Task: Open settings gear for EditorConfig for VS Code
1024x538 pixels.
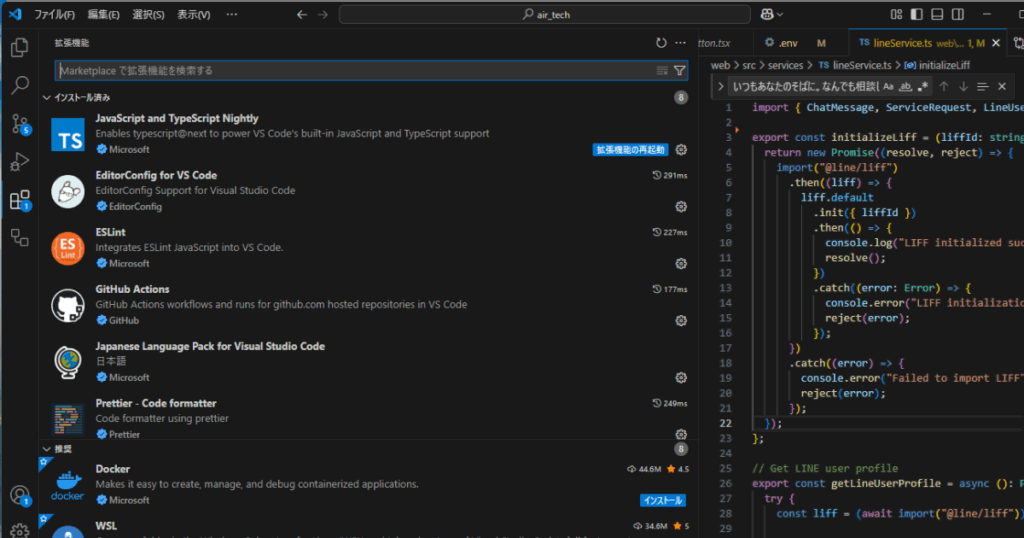Action: coord(681,206)
